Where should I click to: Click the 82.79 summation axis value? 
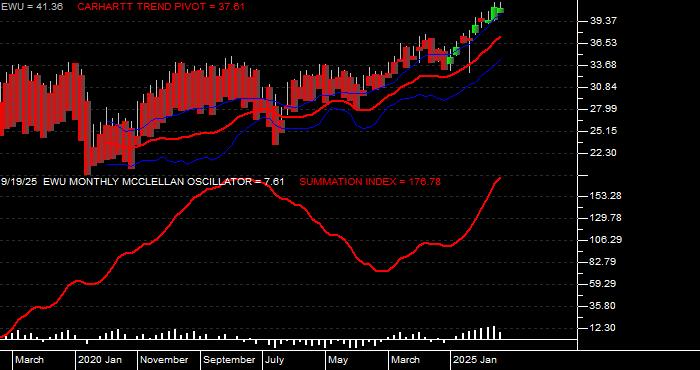click(x=602, y=262)
